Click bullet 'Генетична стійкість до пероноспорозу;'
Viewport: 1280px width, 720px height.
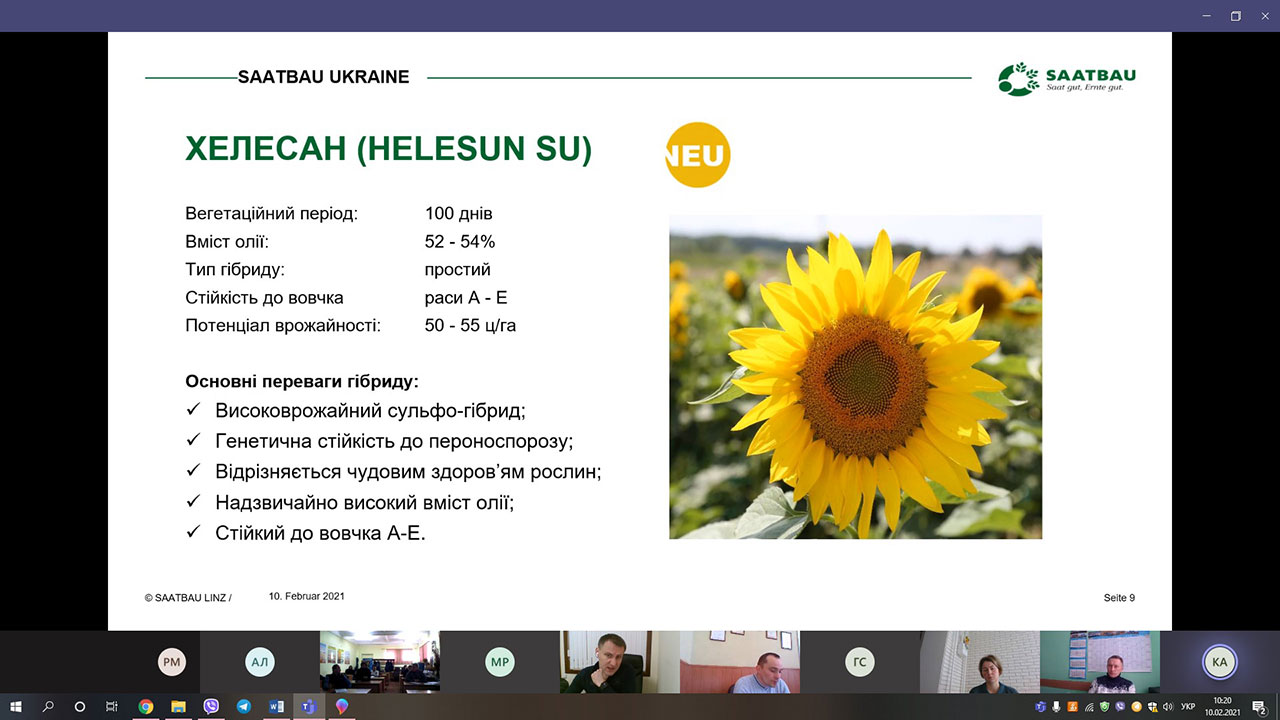(x=394, y=441)
